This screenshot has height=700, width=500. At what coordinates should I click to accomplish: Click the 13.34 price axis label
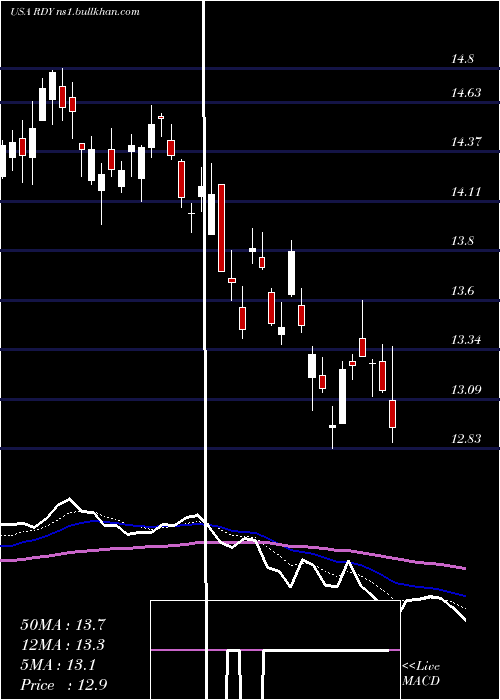466,340
